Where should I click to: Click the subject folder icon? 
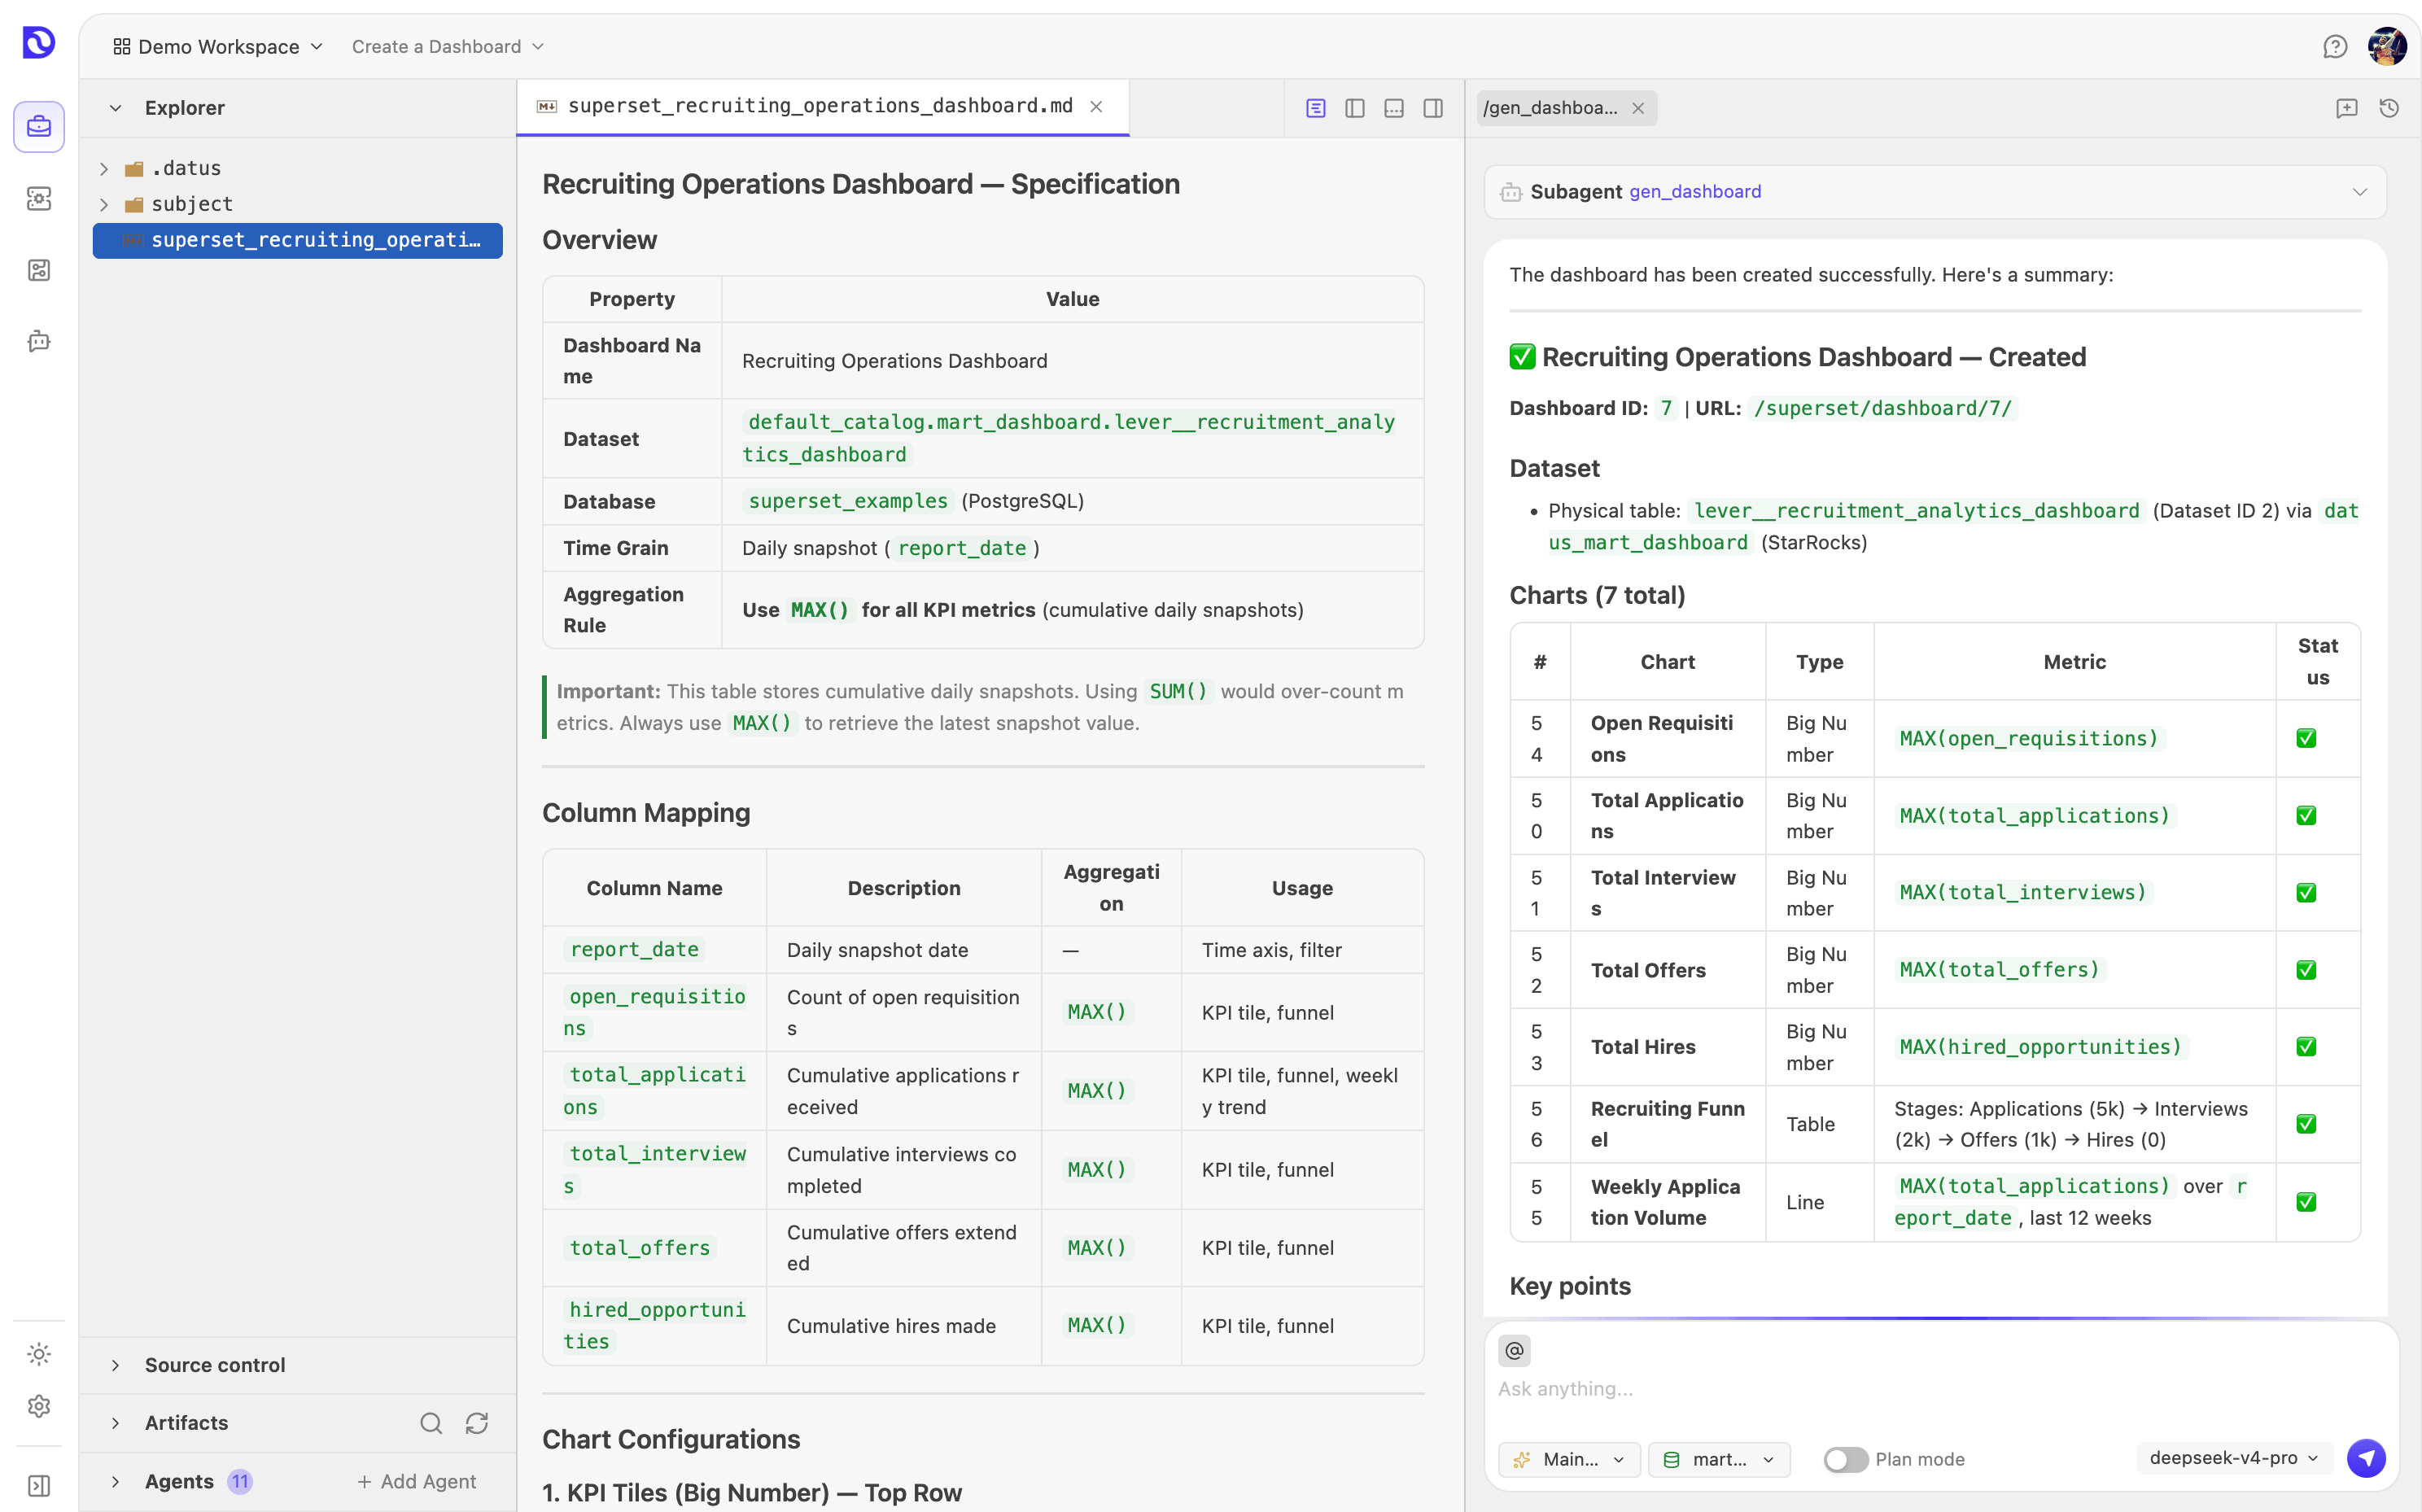tap(134, 204)
